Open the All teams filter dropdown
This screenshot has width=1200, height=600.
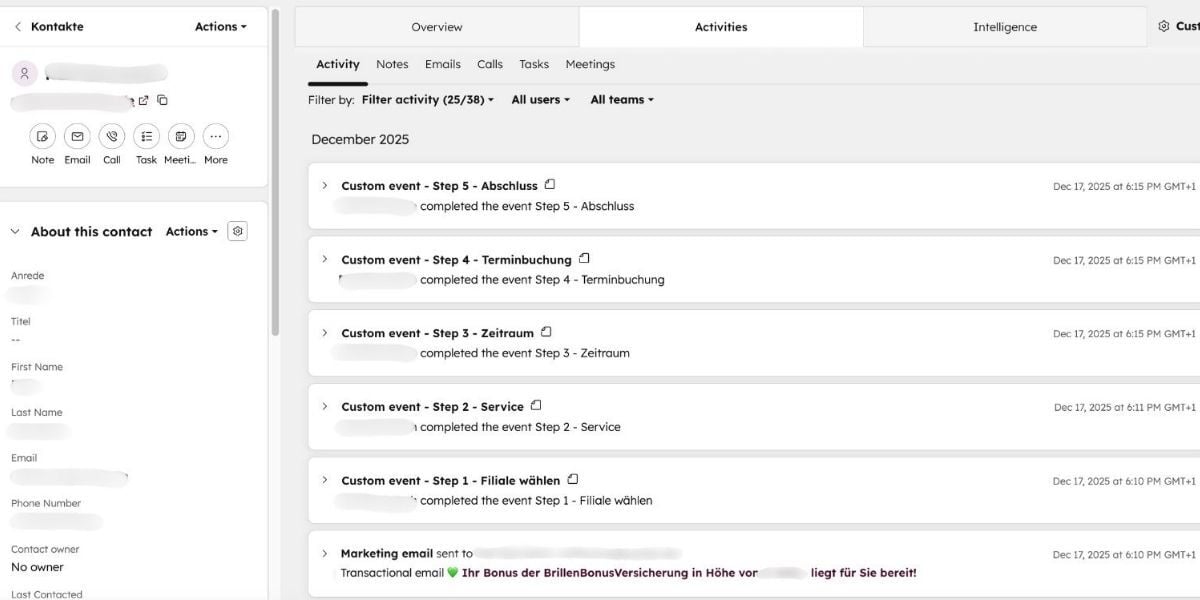click(x=621, y=100)
